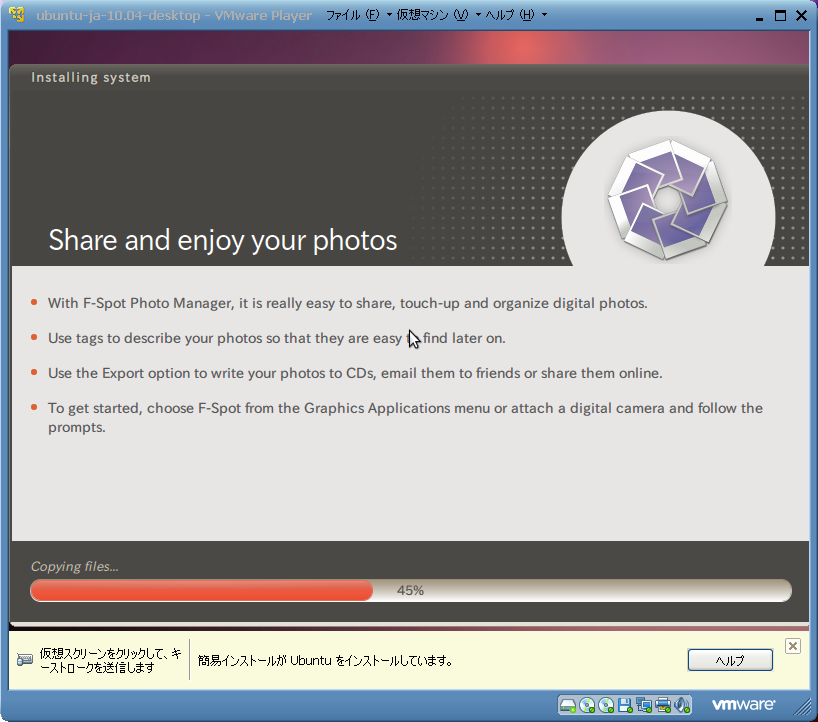Maximize the VMware Player window

(780, 16)
